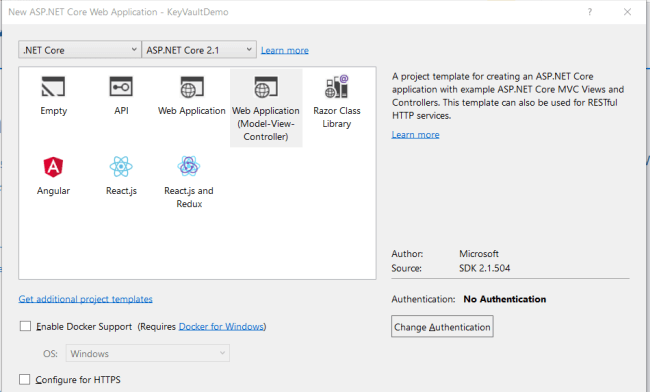The width and height of the screenshot is (650, 392).
Task: Click Learn more link beside version dropdown
Action: 285,51
